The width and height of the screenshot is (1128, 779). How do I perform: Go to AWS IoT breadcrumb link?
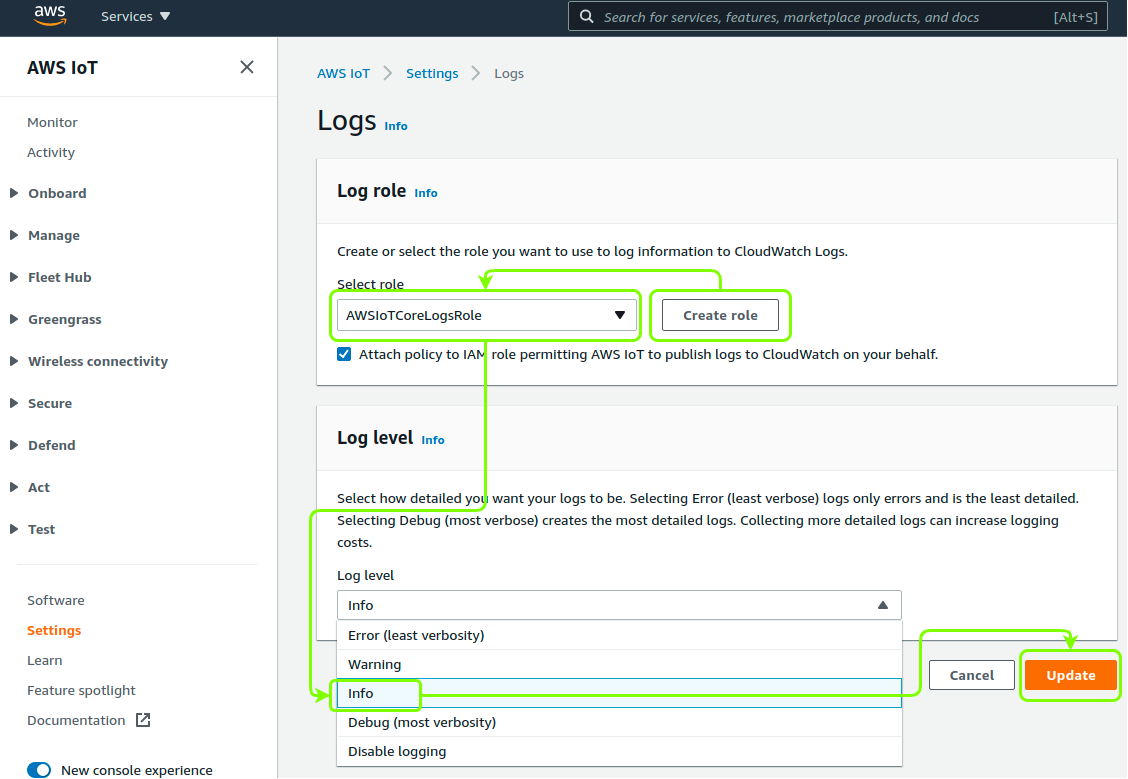343,73
